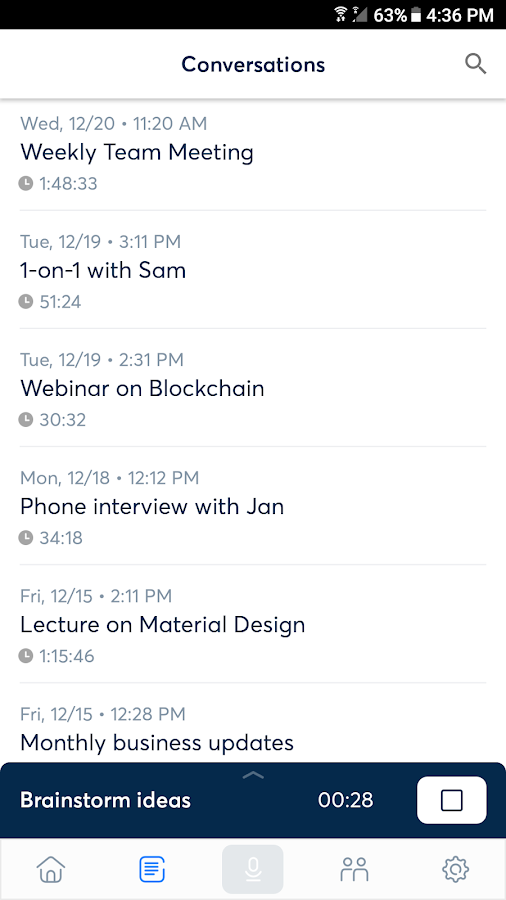The height and width of the screenshot is (900, 506).
Task: Tap the microphone record icon
Action: (x=252, y=869)
